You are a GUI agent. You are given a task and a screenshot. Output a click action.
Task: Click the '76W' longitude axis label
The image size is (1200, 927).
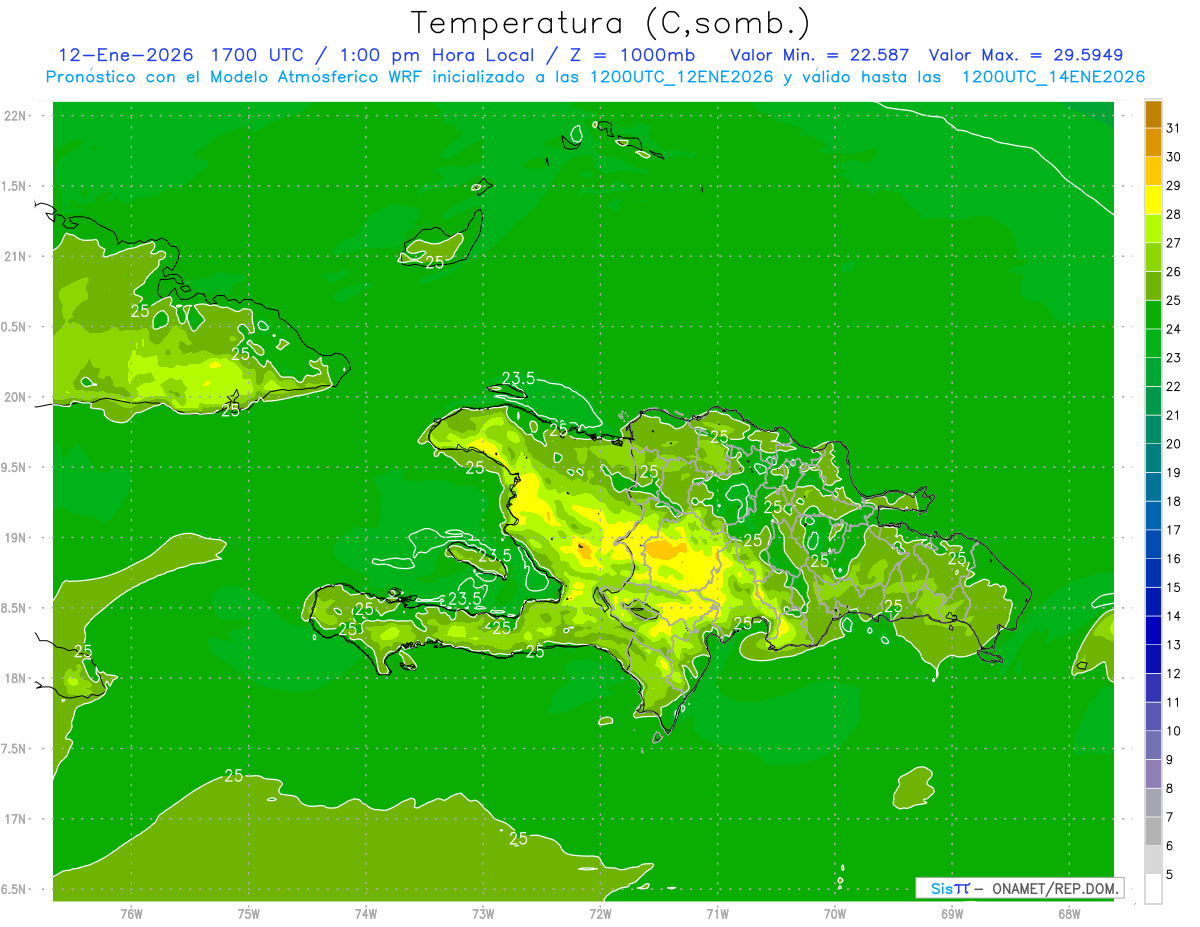click(x=131, y=913)
